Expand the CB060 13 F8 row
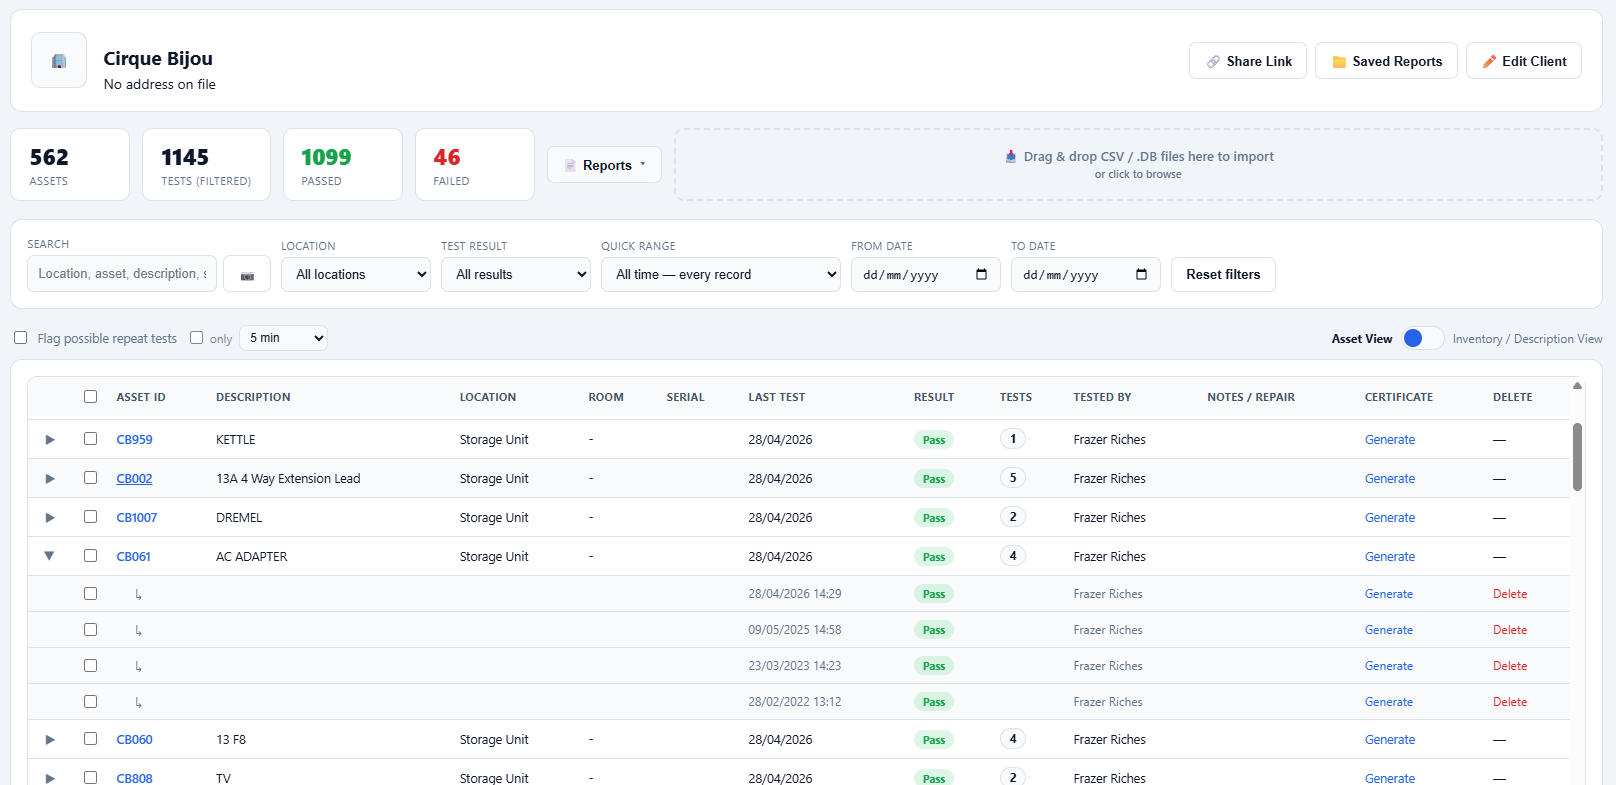 point(50,740)
